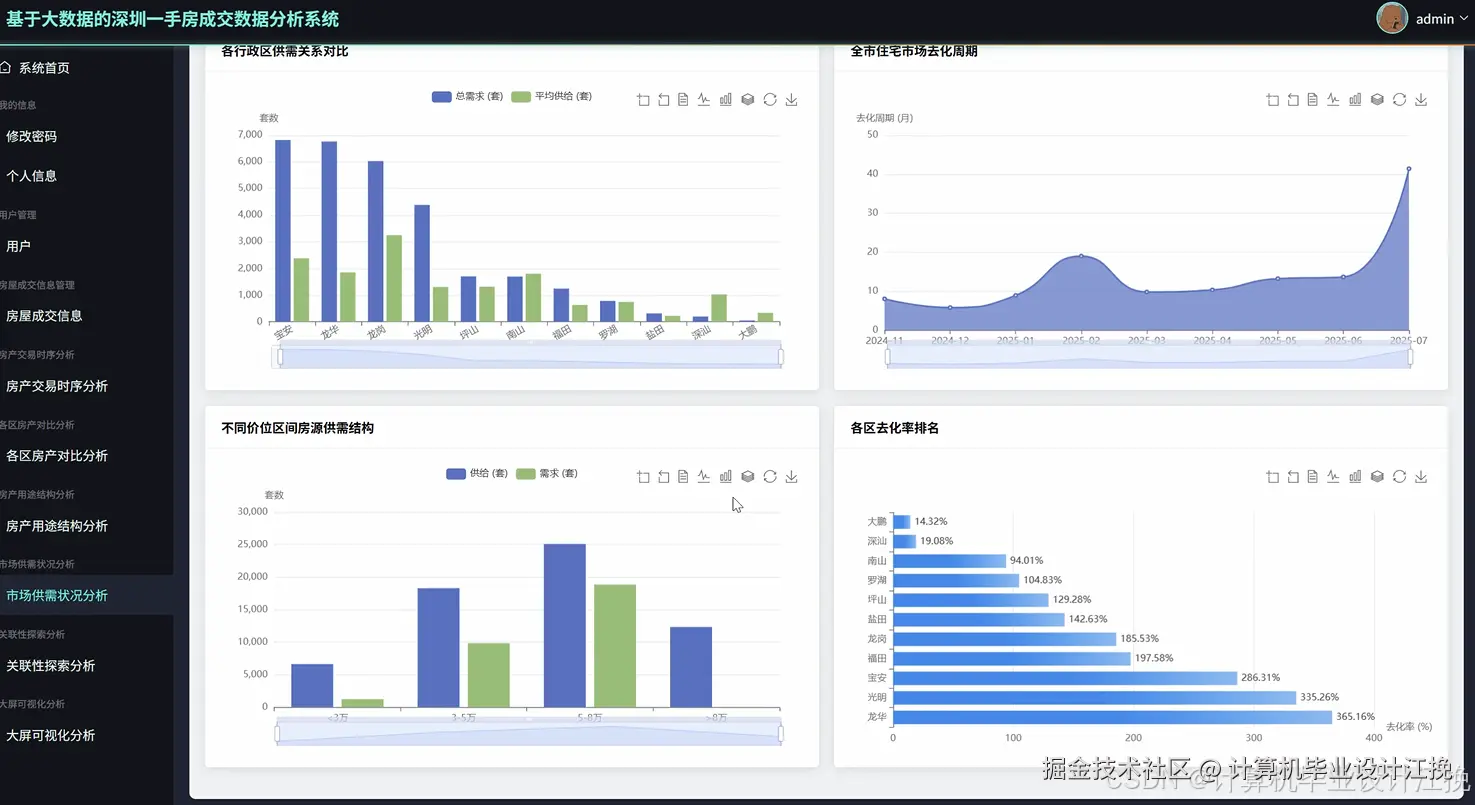
Task: Restore the 全市住宅市场去化周期 chart
Action: click(1399, 100)
